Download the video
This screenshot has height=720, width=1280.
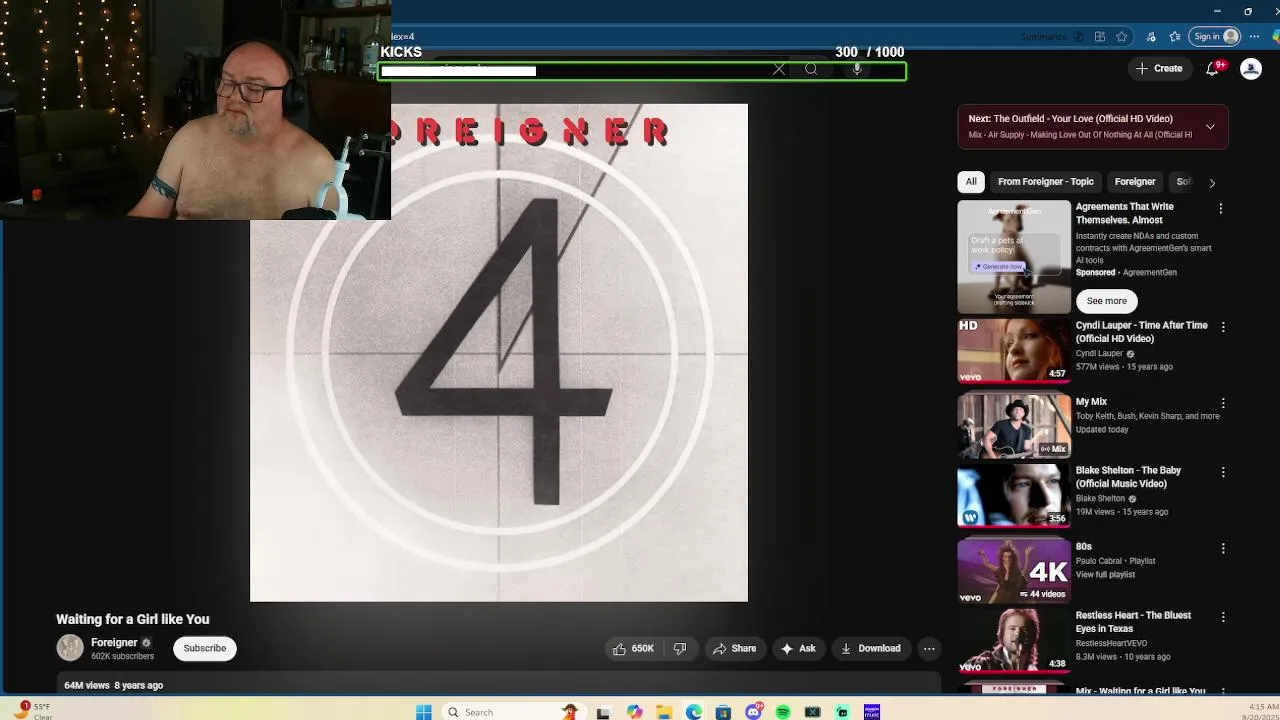coord(870,648)
